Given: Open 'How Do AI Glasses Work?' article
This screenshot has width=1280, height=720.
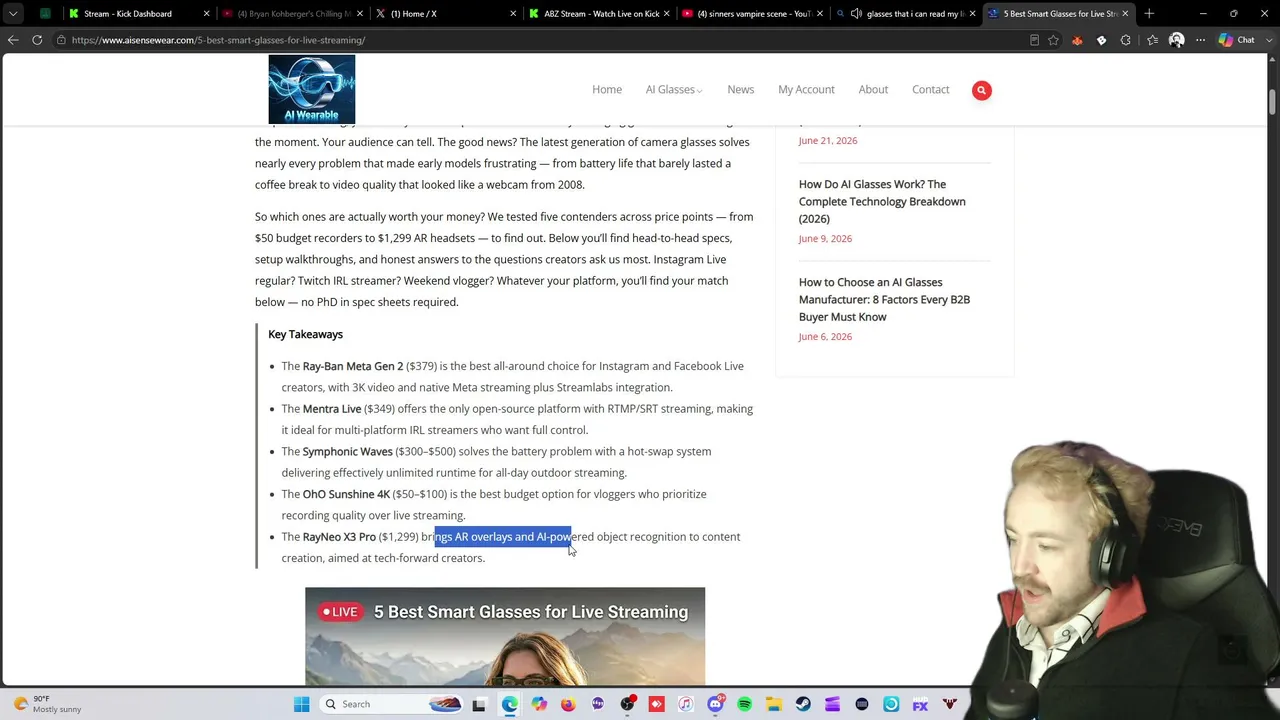Looking at the screenshot, I should coord(882,201).
